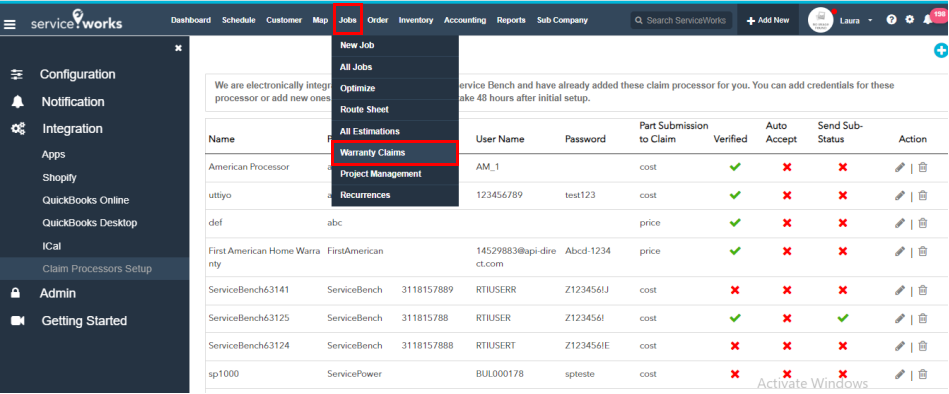Edit the American Processor row
The width and height of the screenshot is (949, 394).
pyautogui.click(x=900, y=167)
